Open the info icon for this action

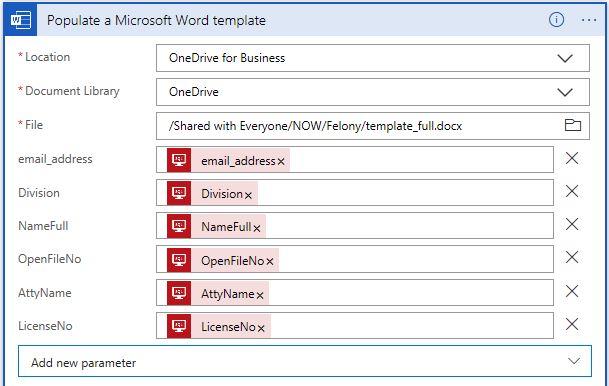(556, 19)
